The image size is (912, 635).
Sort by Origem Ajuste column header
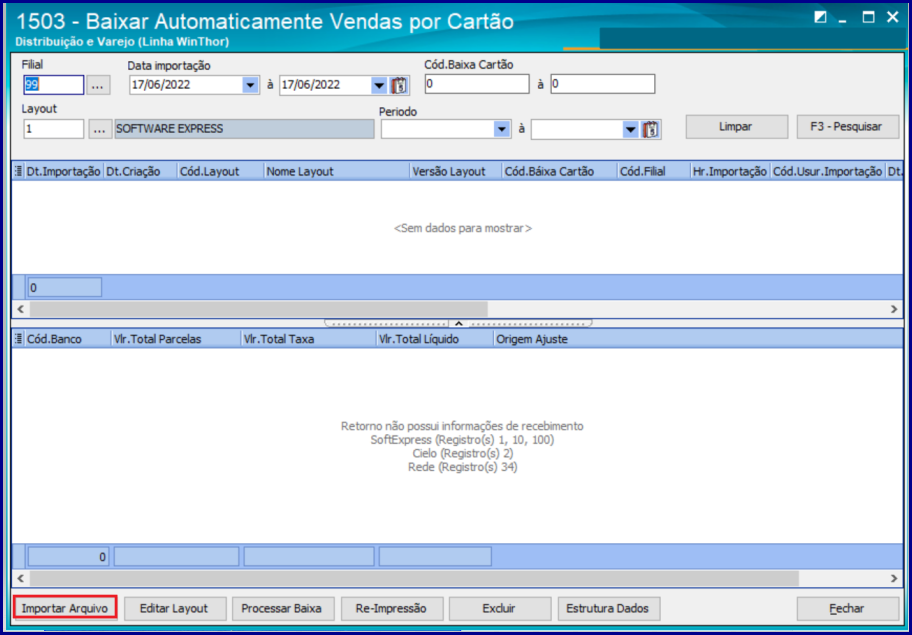click(698, 340)
